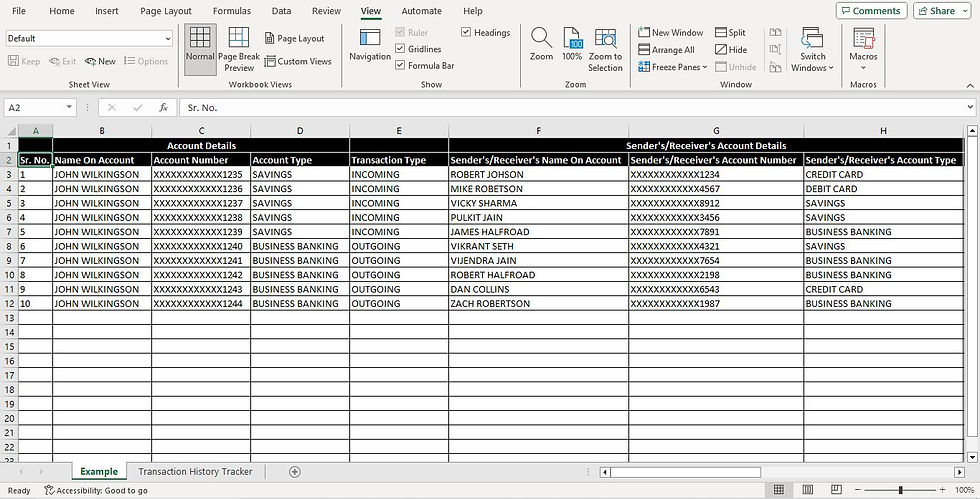Switch to the Insert tab
Screen dimensions: 980x499
point(107,11)
